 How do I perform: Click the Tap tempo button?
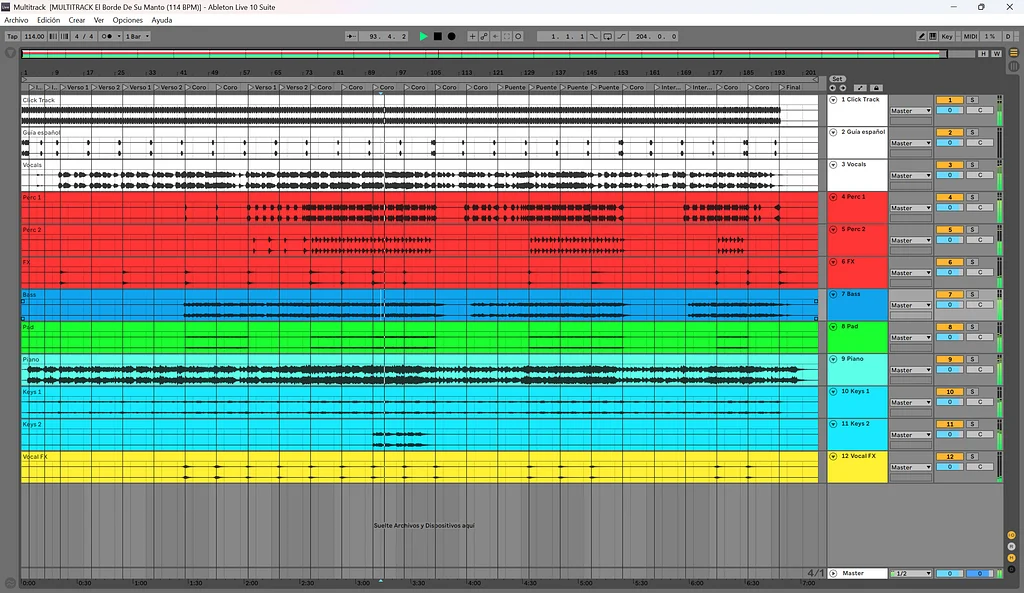[x=12, y=37]
